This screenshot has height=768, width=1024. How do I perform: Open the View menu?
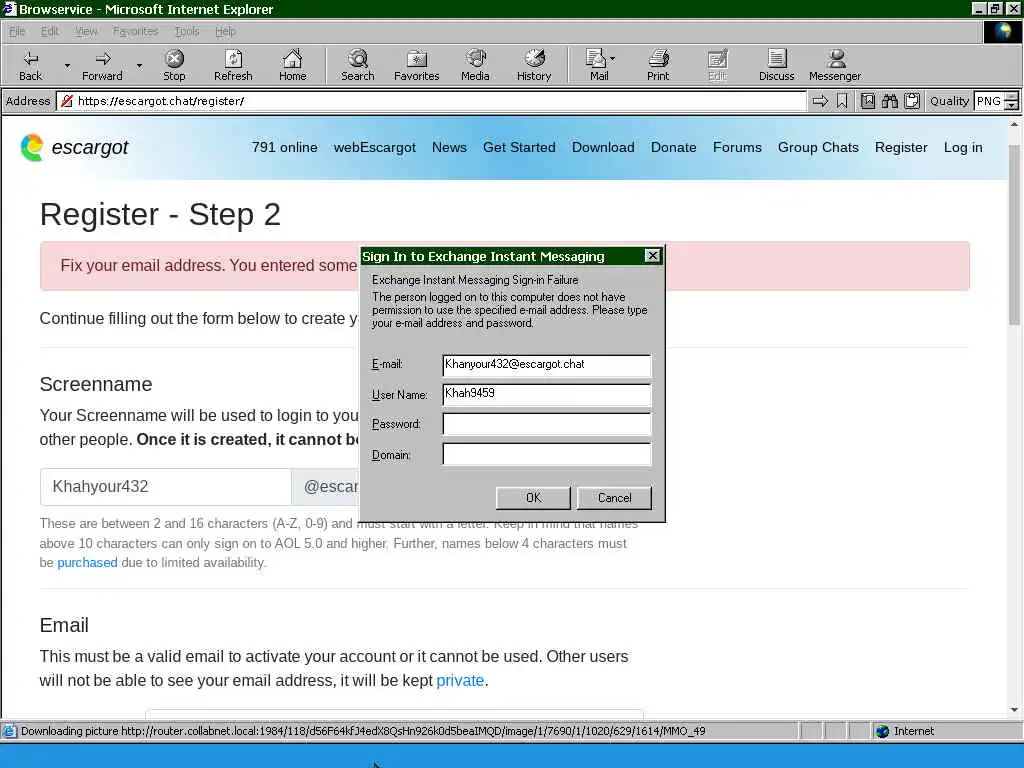click(86, 31)
